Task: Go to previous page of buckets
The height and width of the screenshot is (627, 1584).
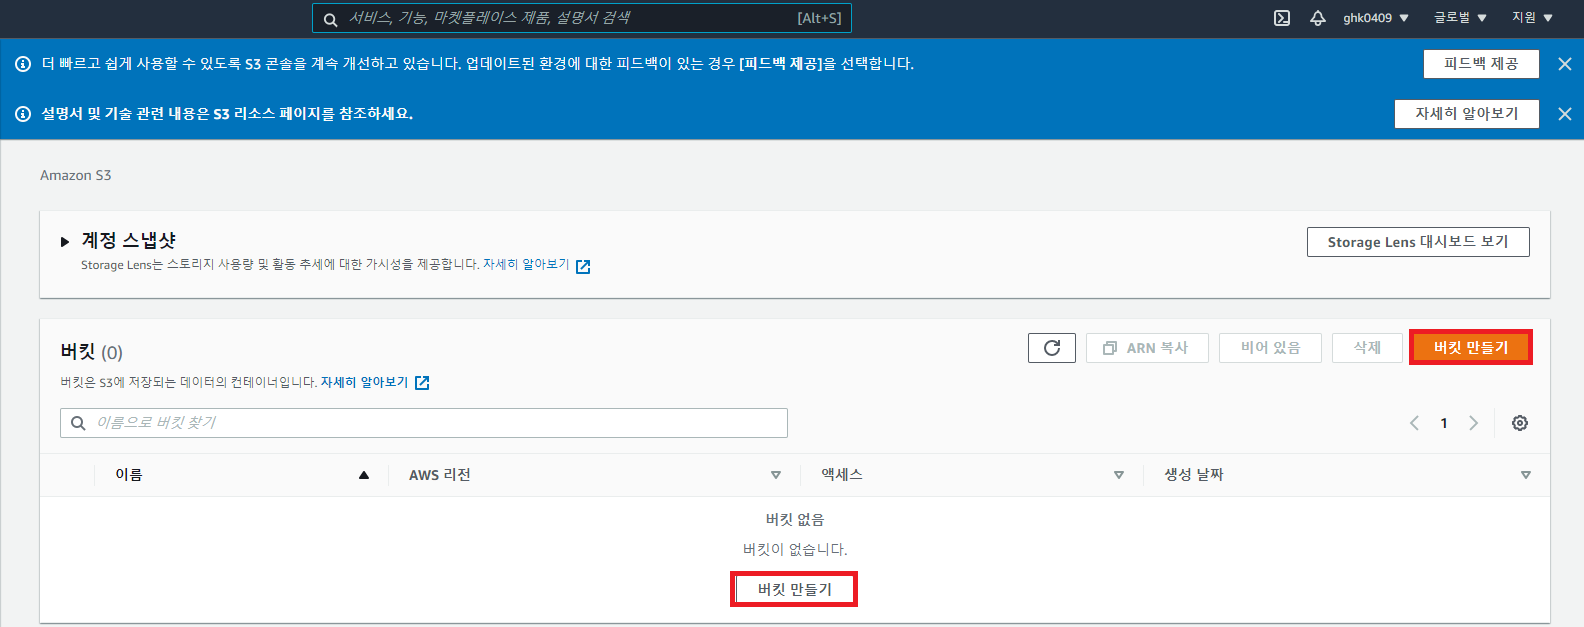Action: [1414, 423]
